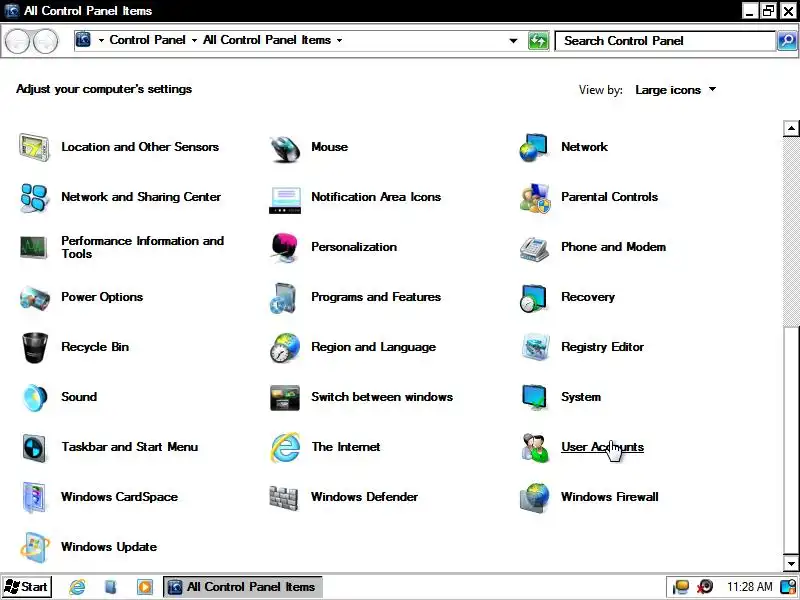Image resolution: width=800 pixels, height=600 pixels.
Task: Click the Windows Update label
Action: (109, 547)
